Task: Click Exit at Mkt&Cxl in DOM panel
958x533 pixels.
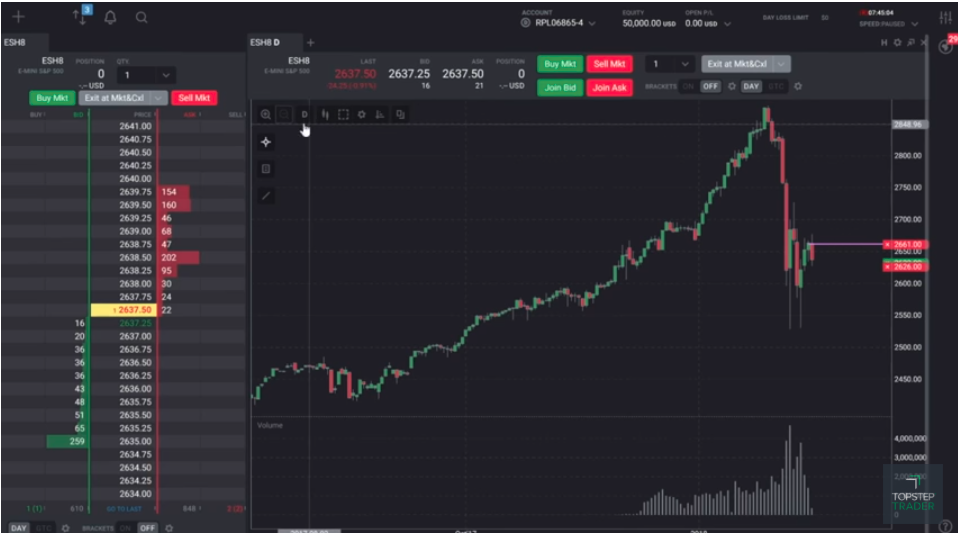Action: coord(115,98)
